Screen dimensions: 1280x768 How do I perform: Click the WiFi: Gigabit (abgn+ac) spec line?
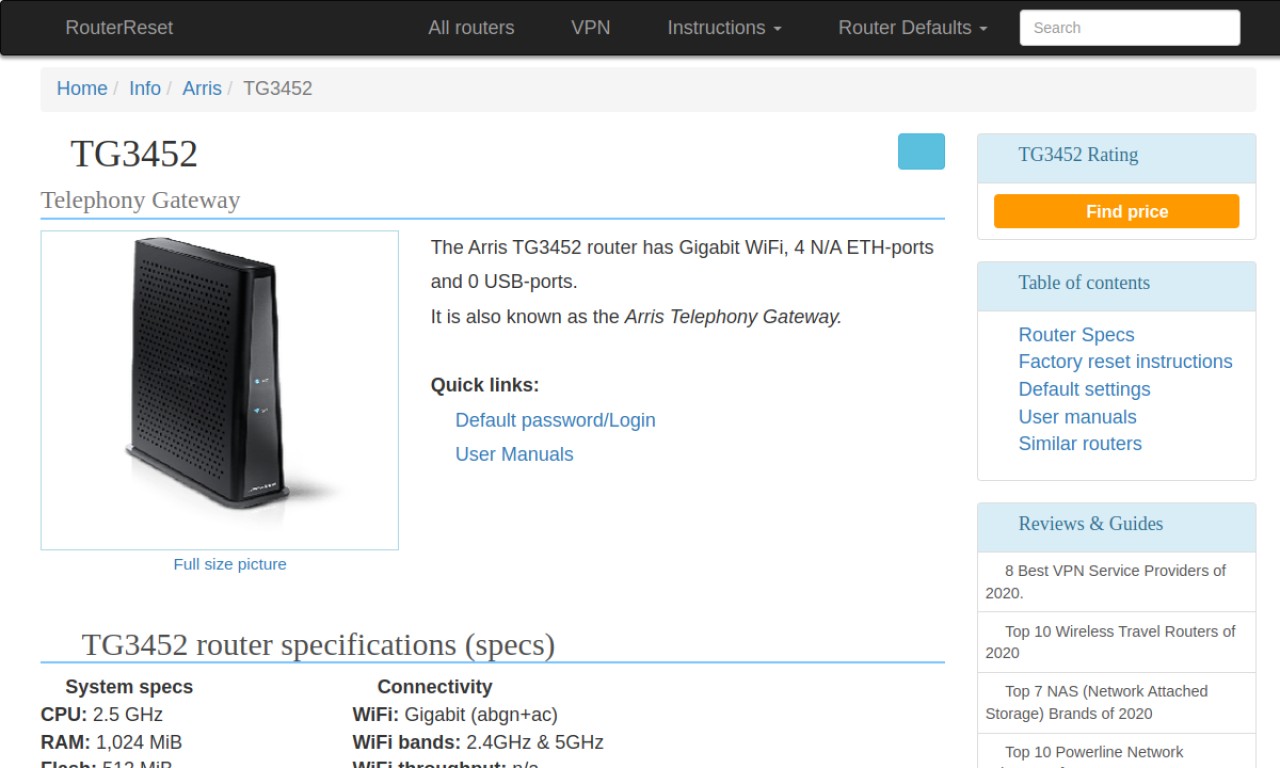click(x=455, y=715)
